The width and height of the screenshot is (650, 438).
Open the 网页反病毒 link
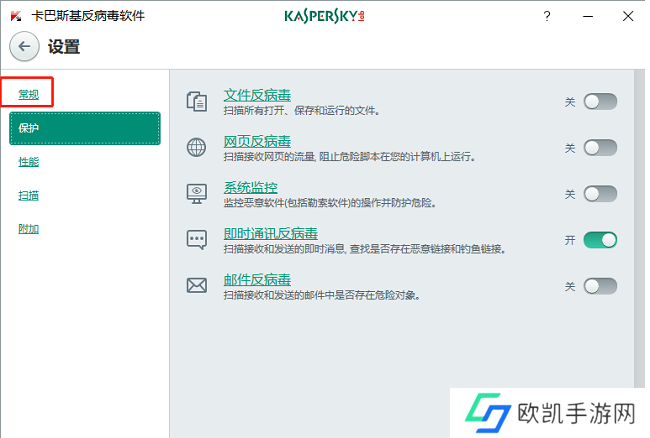(257, 142)
